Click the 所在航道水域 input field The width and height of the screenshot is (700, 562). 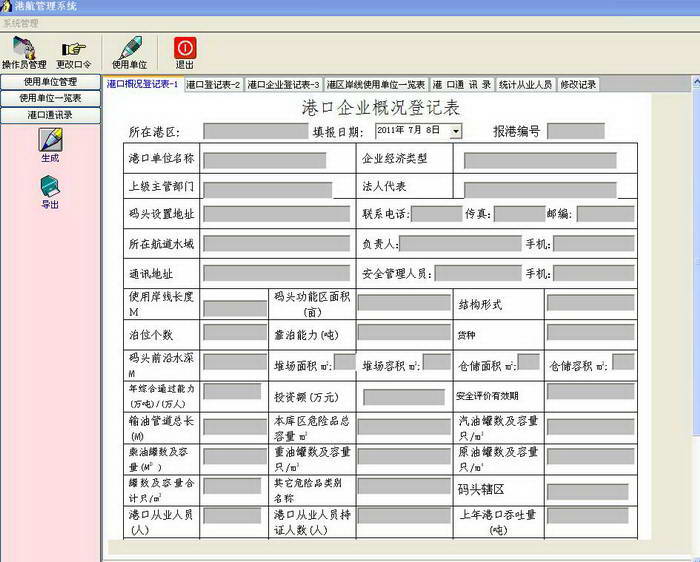coord(277,244)
